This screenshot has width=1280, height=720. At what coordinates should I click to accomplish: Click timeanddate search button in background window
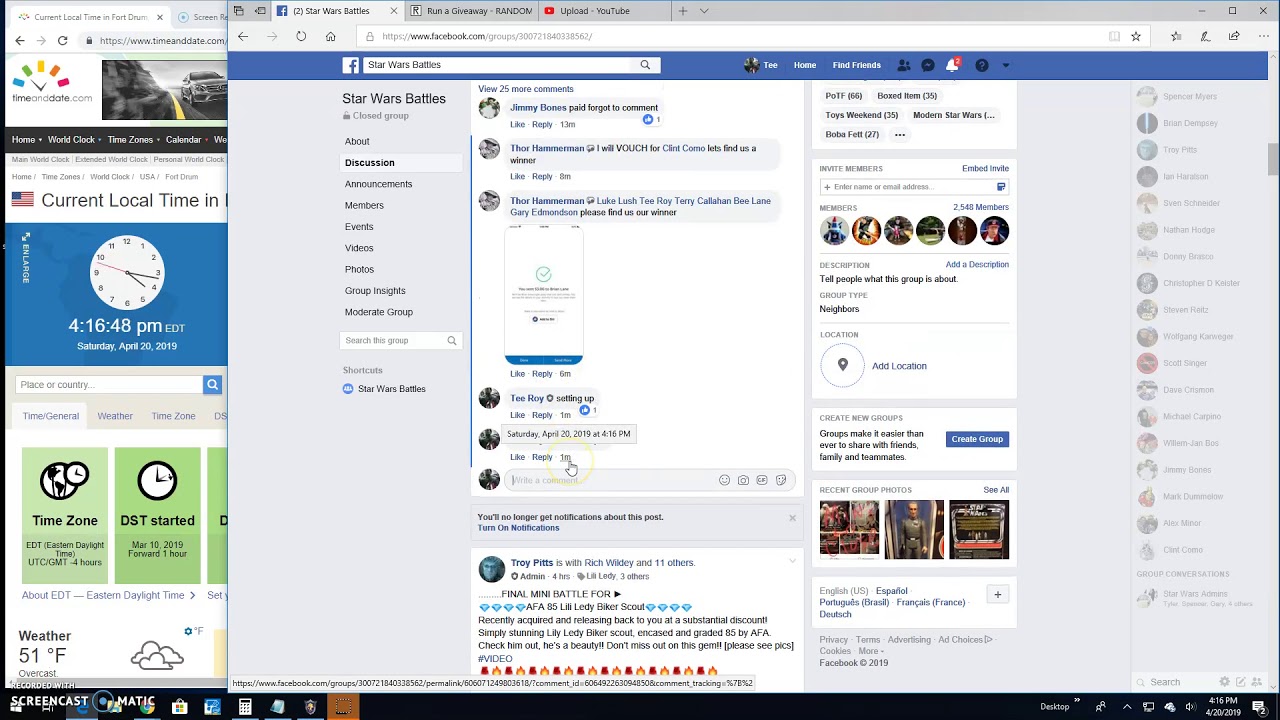pos(212,384)
